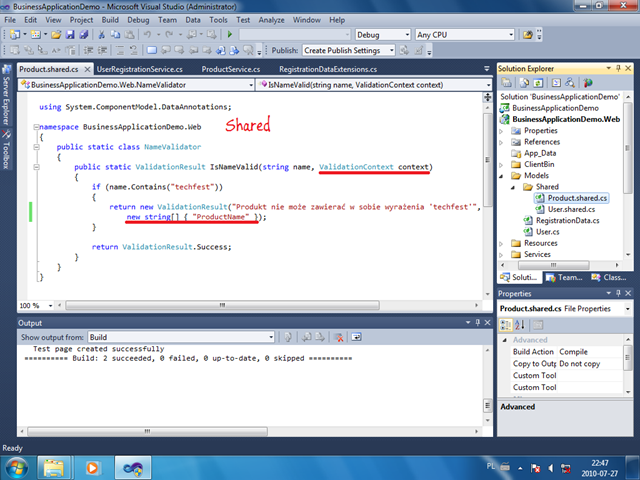This screenshot has height=480, width=640.
Task: Click Clear All in Output toolbar
Action: pyautogui.click(x=338, y=337)
